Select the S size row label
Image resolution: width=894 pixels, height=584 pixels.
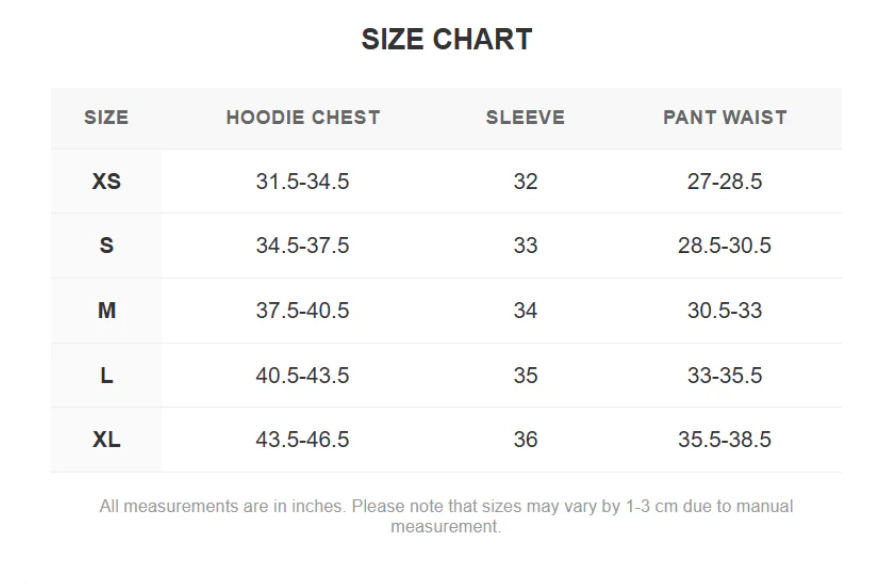106,246
